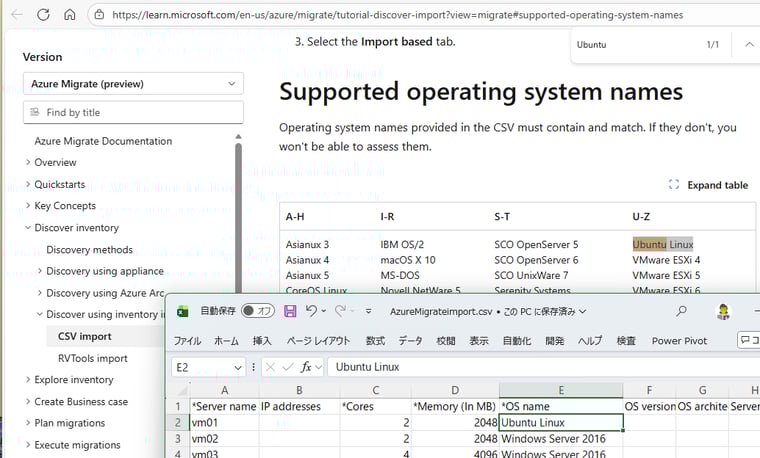Expand Explore inventory section
The width and height of the screenshot is (760, 458).
28,379
